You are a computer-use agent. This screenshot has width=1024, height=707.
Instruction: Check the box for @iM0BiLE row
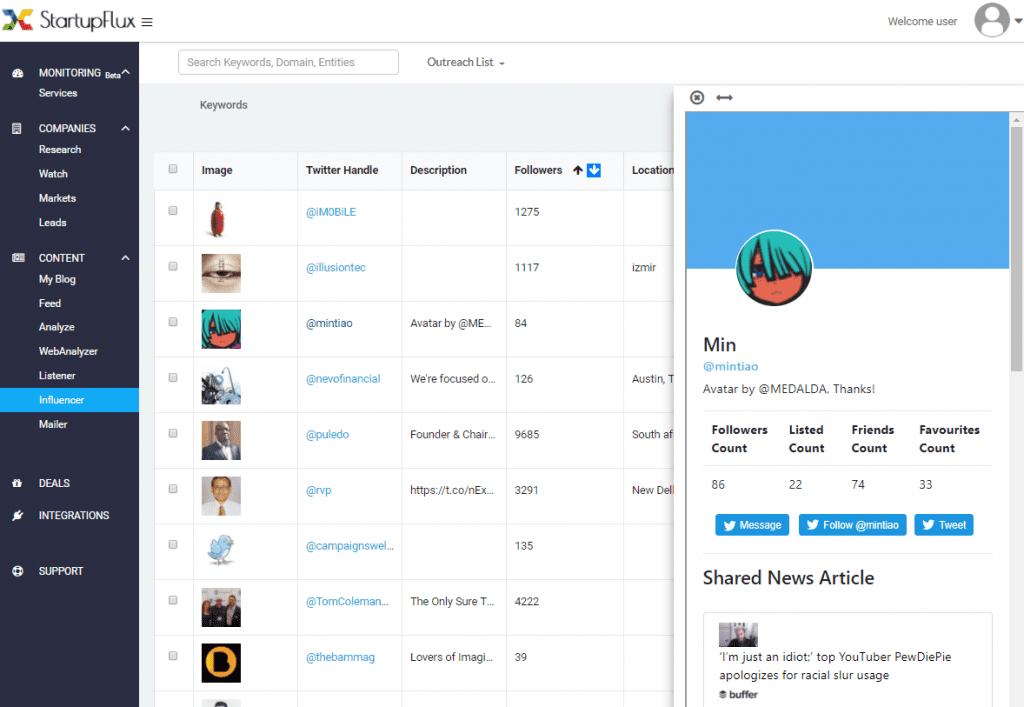(173, 211)
